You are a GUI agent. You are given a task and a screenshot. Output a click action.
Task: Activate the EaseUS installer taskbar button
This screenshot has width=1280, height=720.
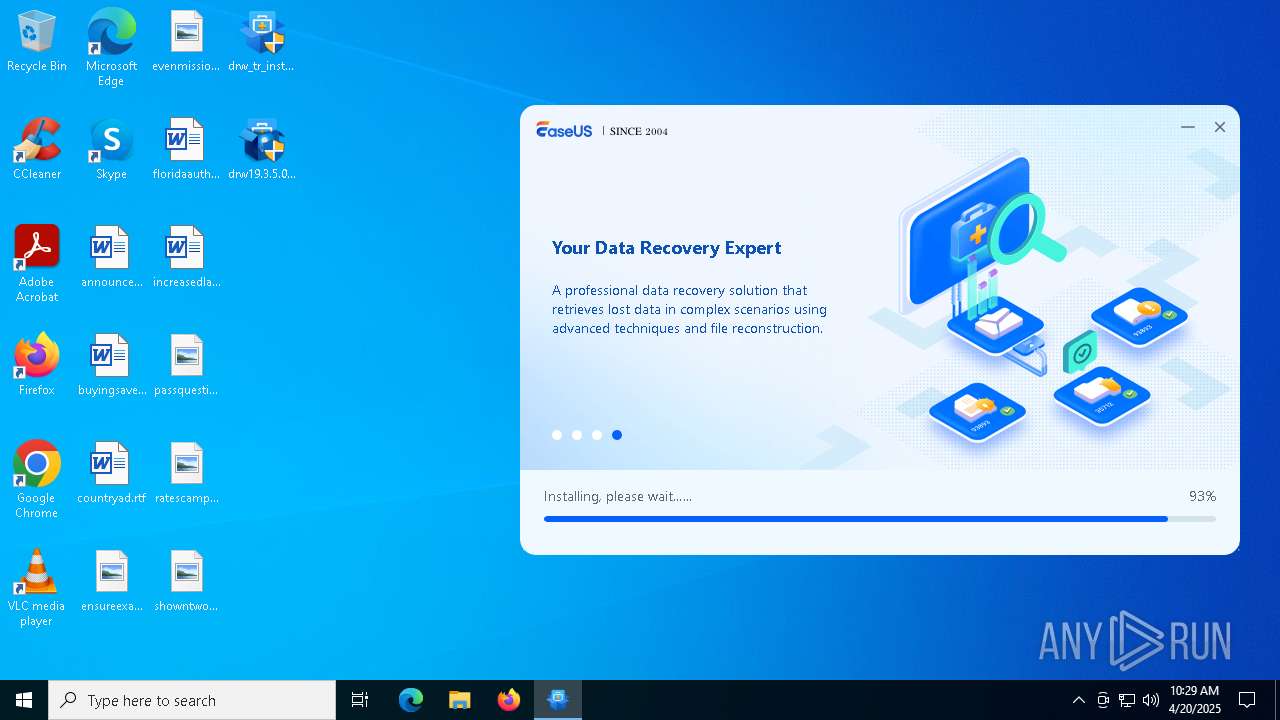point(558,700)
